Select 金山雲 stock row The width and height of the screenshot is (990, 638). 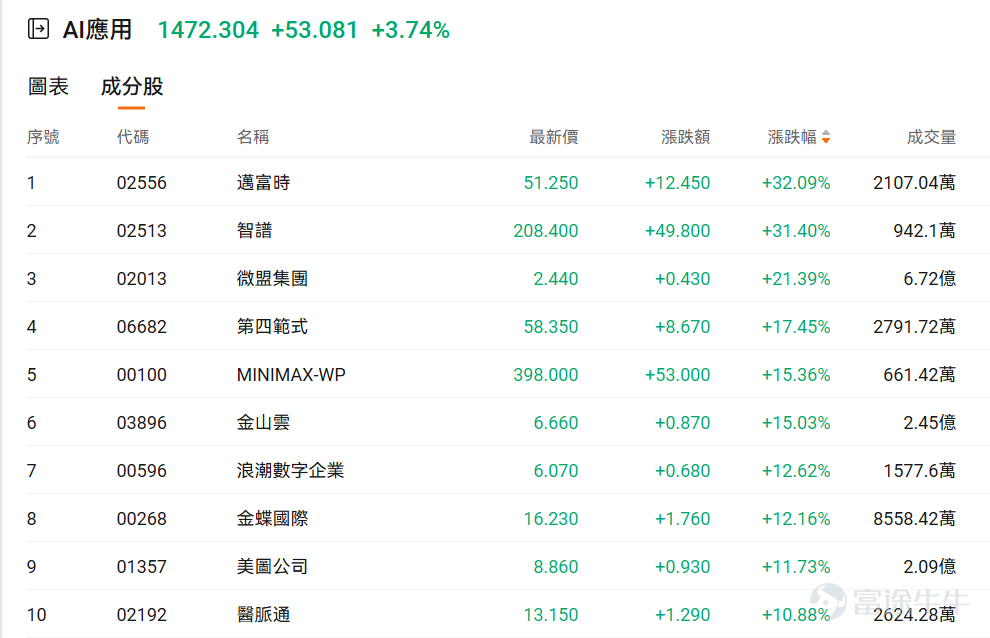coord(491,423)
